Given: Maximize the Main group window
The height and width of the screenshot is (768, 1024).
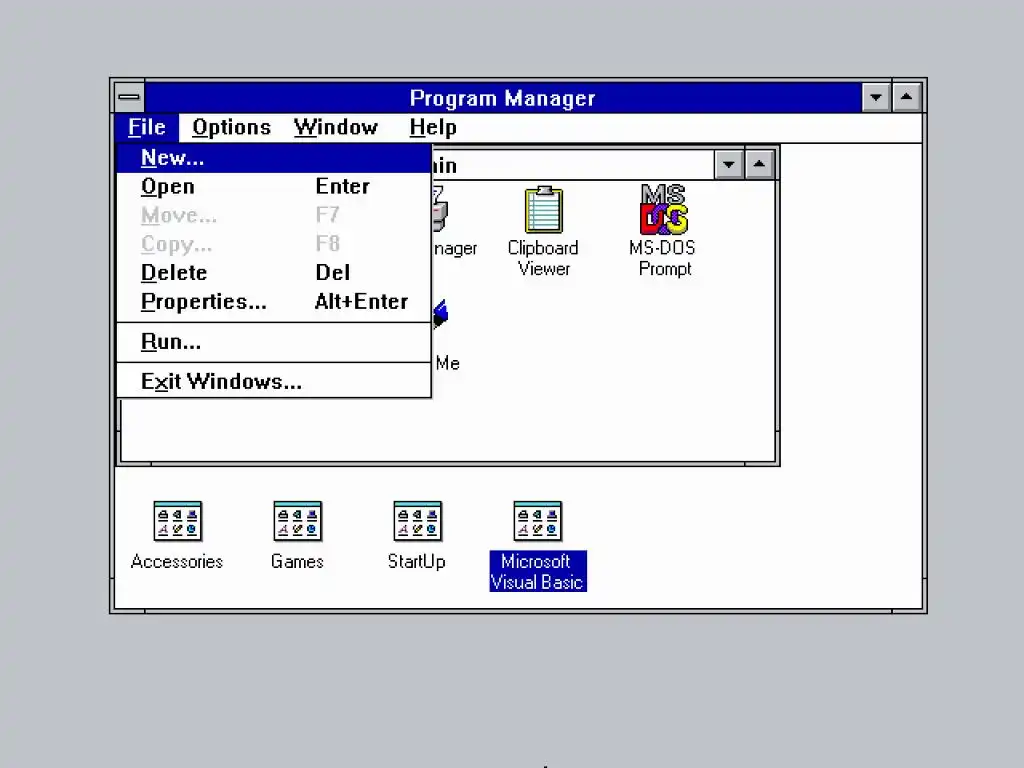Looking at the screenshot, I should point(759,165).
